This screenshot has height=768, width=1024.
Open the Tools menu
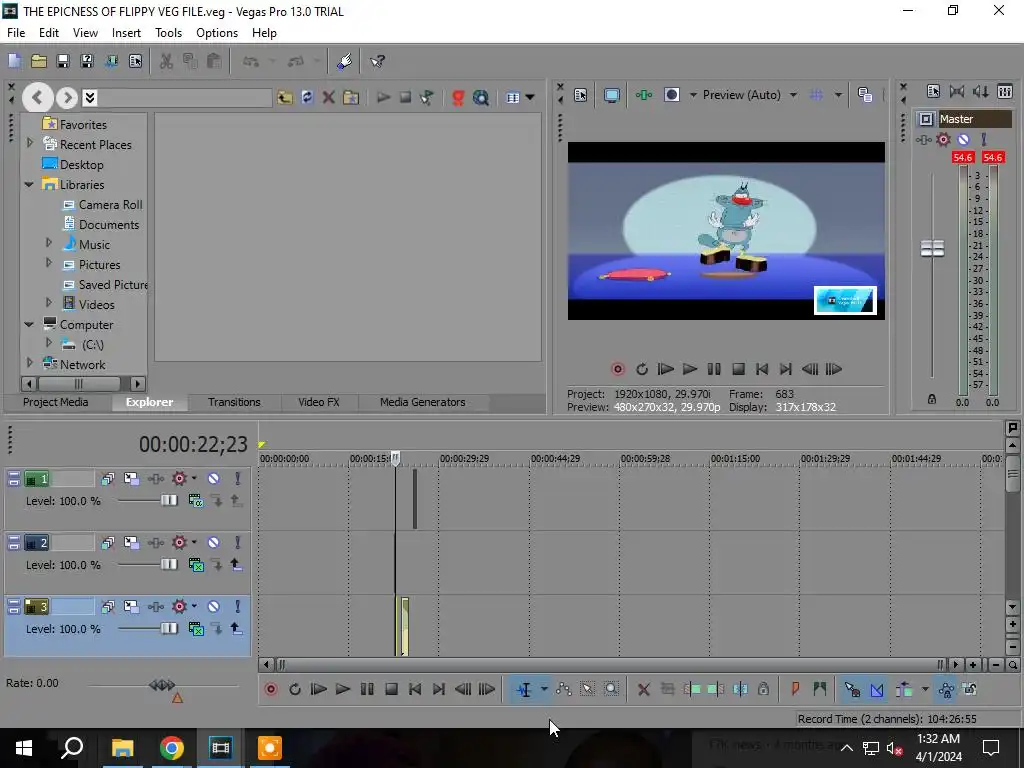point(168,33)
